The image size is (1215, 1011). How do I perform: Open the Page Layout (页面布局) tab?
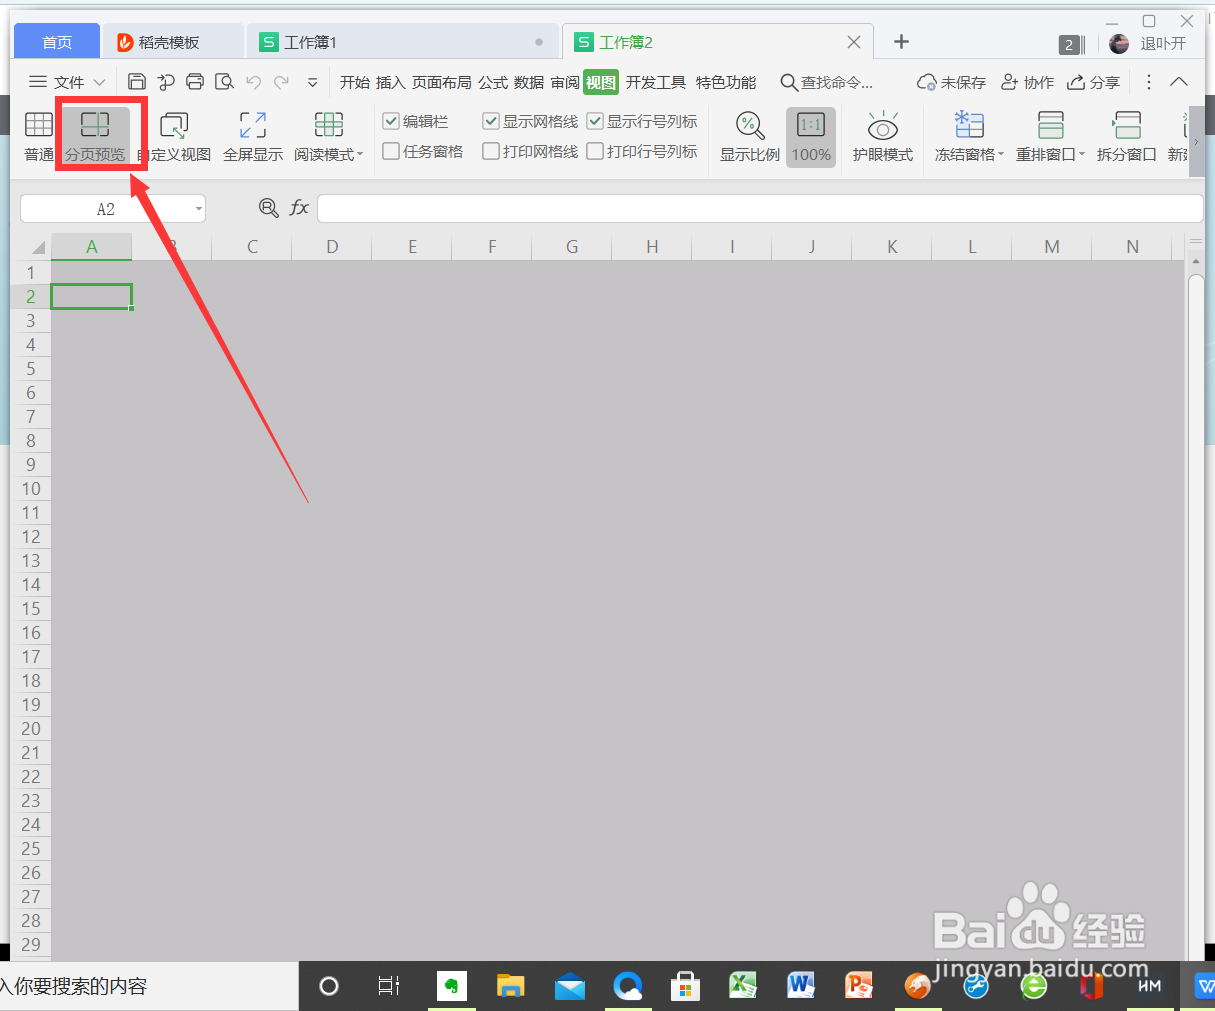pyautogui.click(x=442, y=82)
